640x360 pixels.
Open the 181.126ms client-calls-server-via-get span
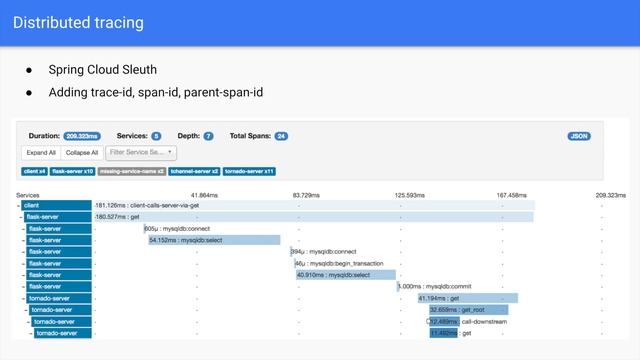[314, 205]
